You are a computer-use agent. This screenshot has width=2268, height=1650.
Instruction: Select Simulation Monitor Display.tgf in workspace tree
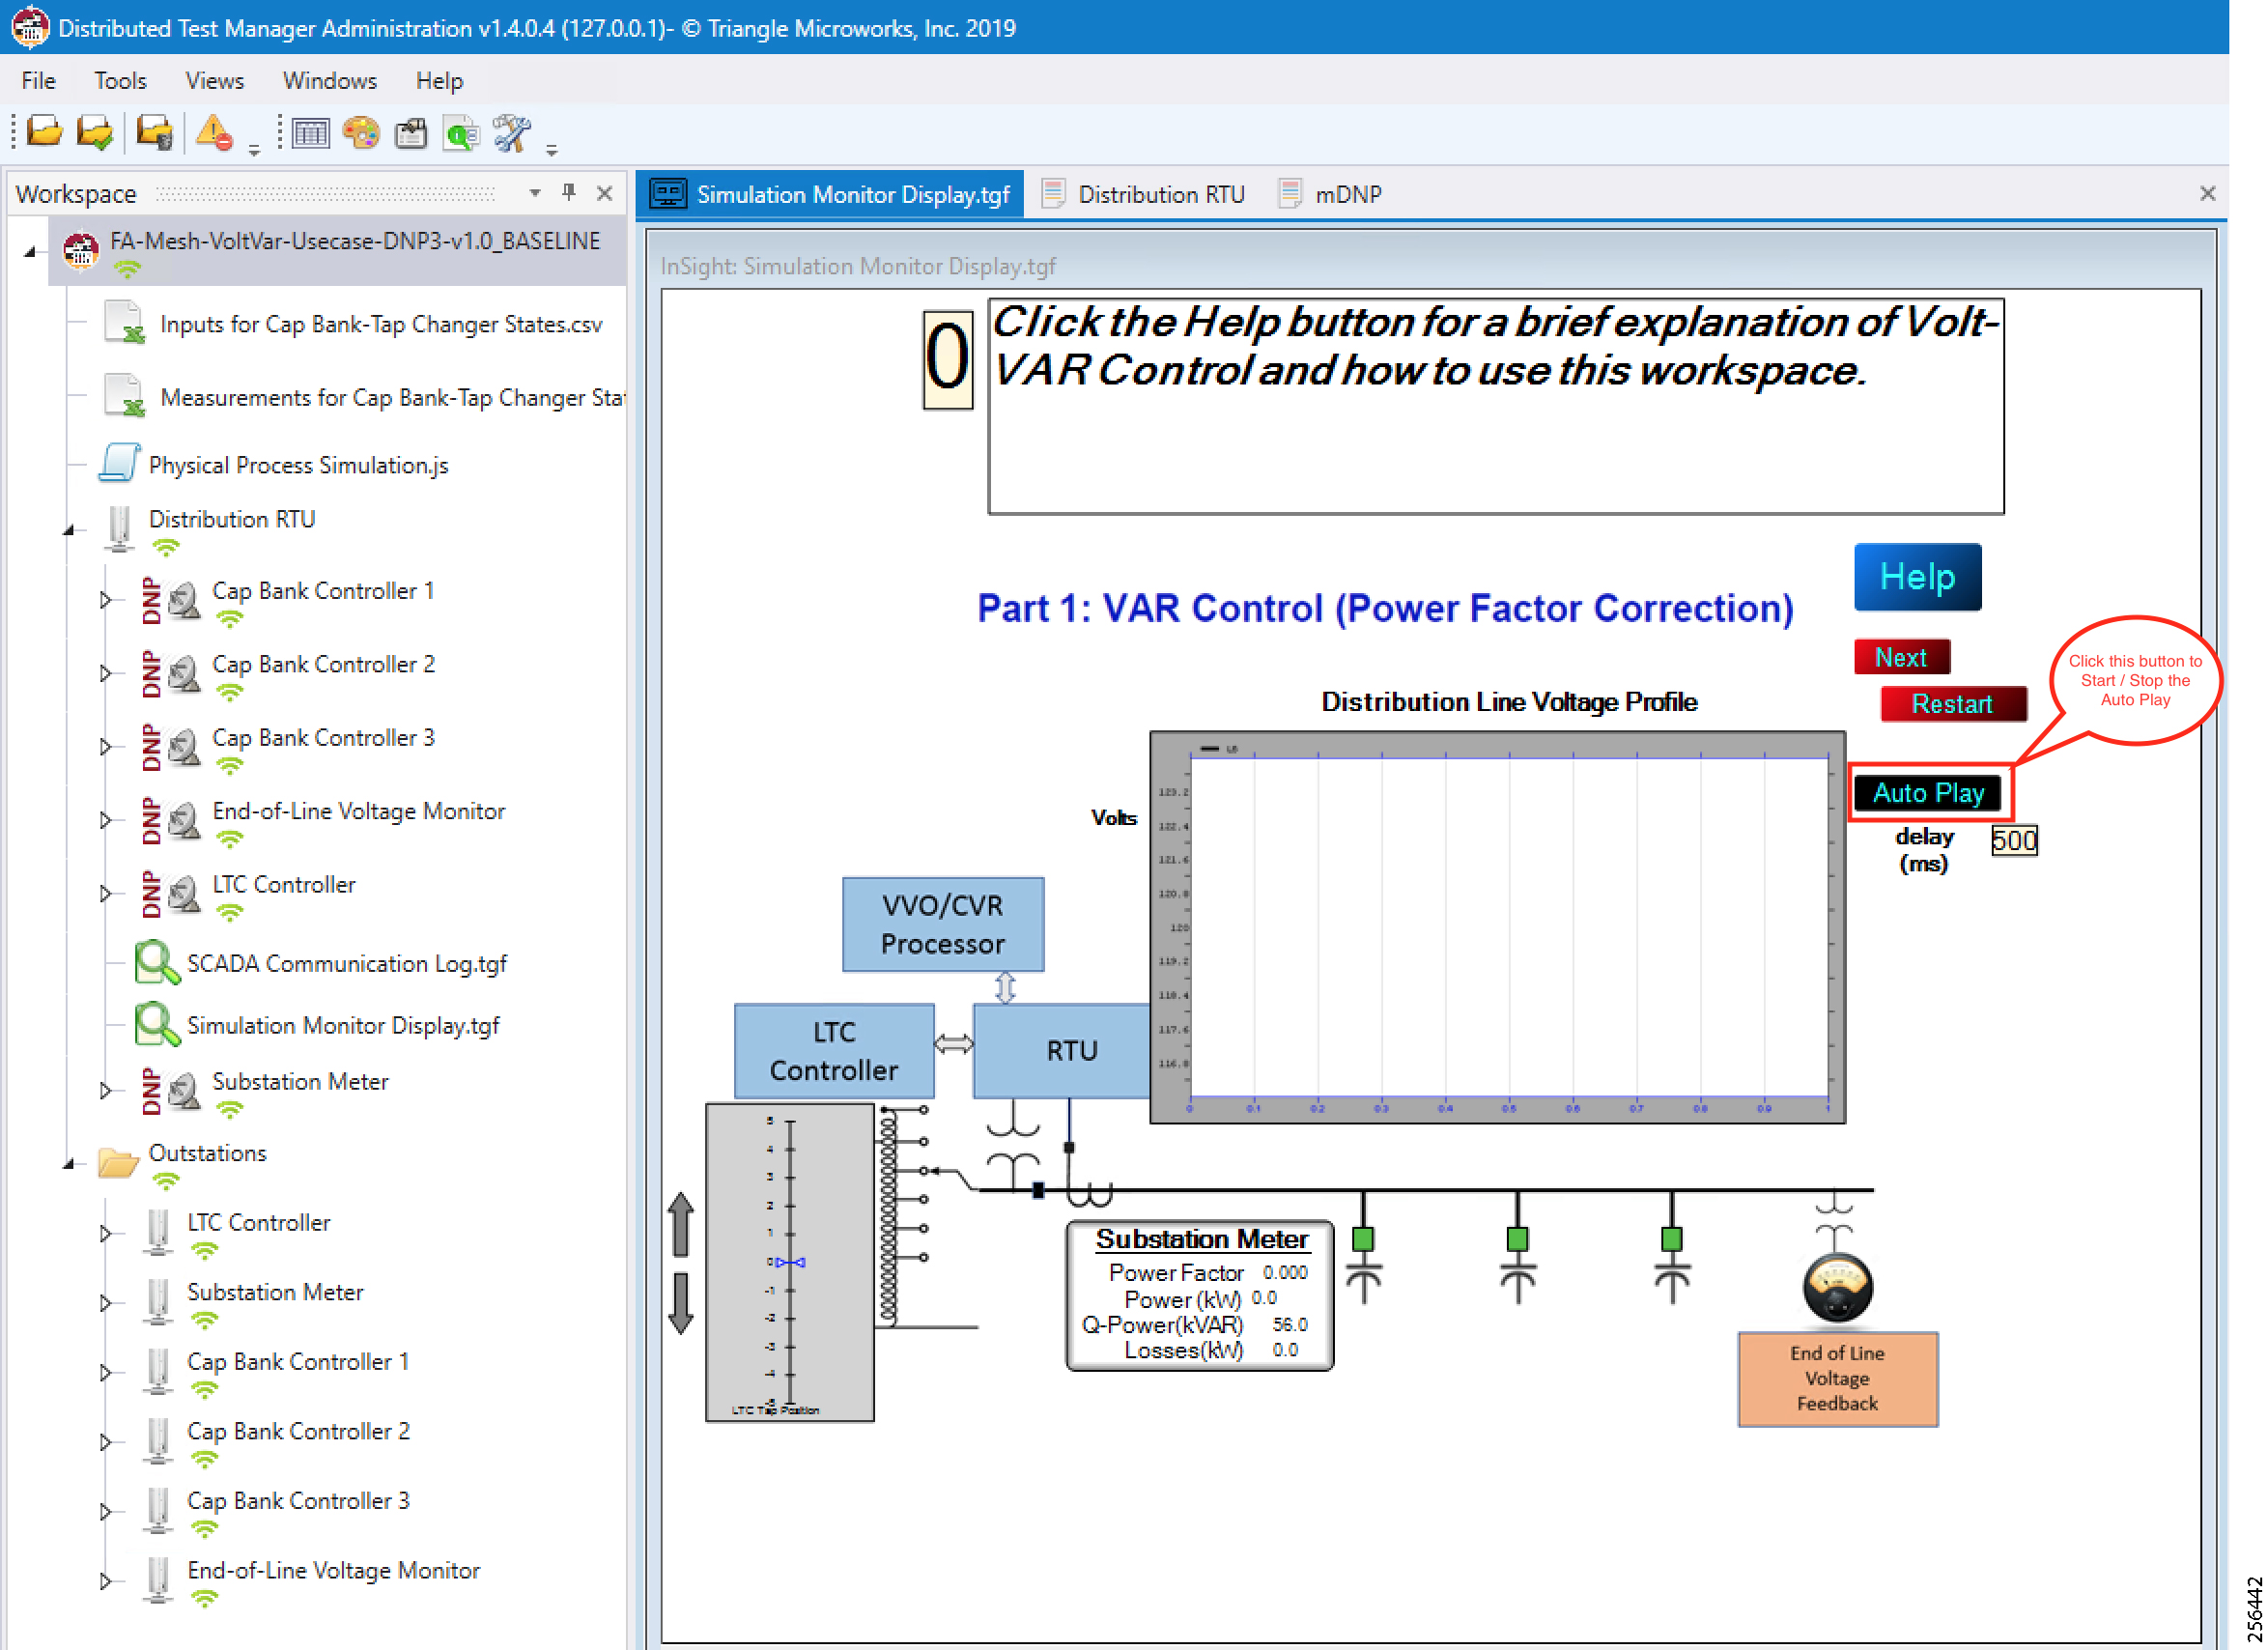pyautogui.click(x=343, y=1025)
